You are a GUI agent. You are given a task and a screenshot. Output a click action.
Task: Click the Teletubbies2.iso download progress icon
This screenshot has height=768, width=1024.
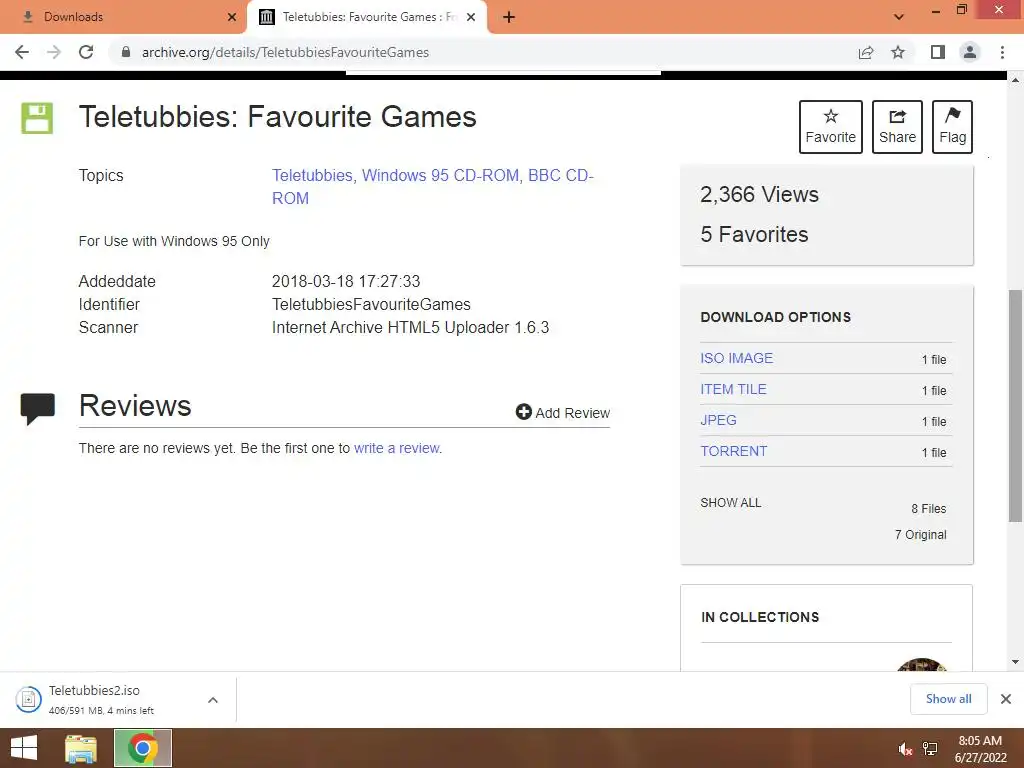point(29,699)
